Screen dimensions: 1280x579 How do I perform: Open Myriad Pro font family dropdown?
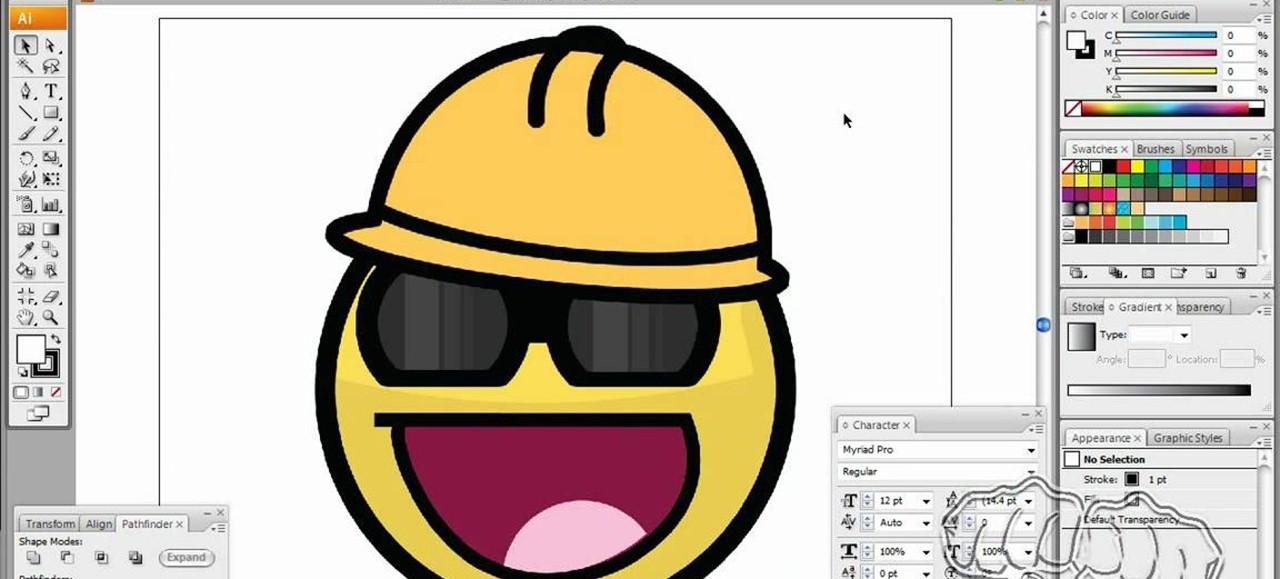(1031, 450)
